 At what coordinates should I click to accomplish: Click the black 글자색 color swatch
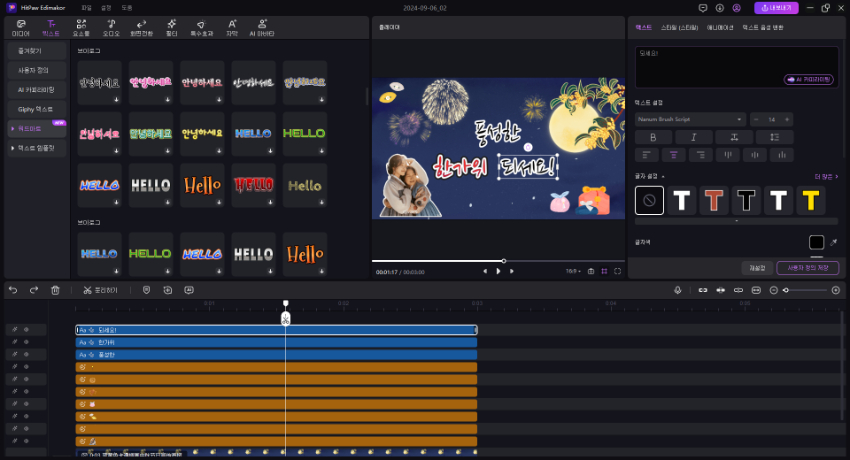tap(816, 242)
